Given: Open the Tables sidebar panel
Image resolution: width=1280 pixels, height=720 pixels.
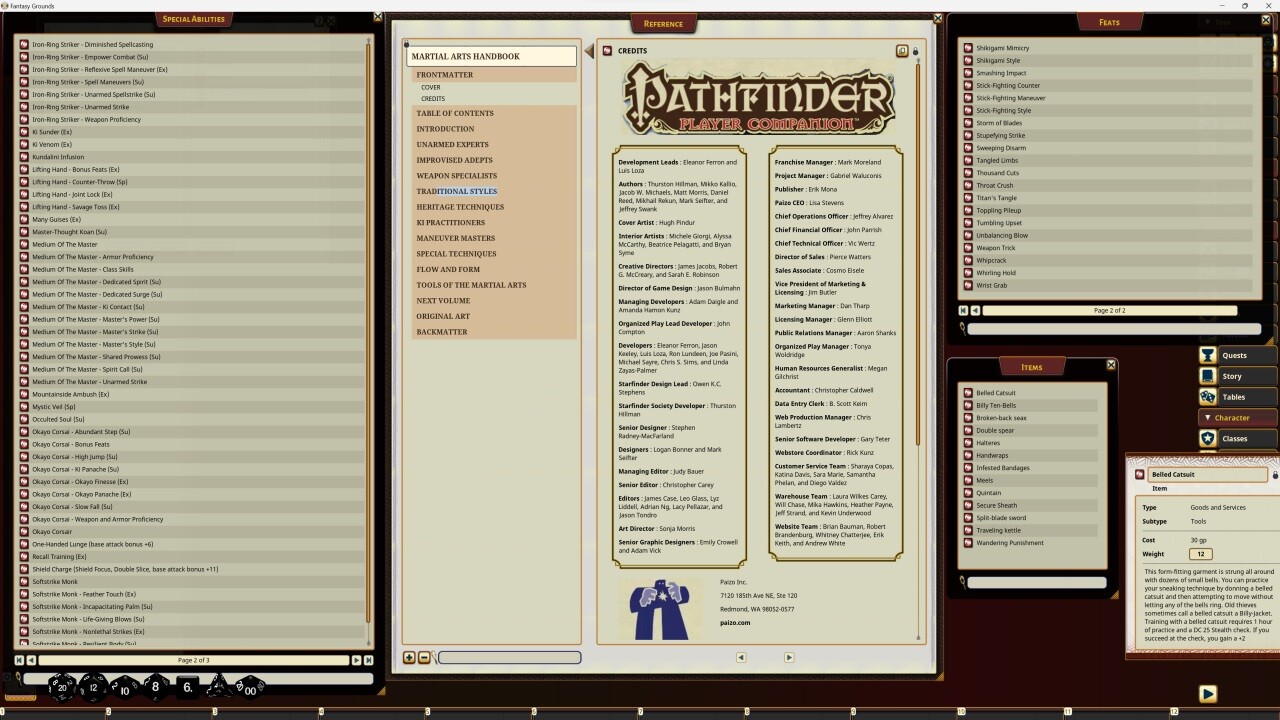Looking at the screenshot, I should [1236, 396].
